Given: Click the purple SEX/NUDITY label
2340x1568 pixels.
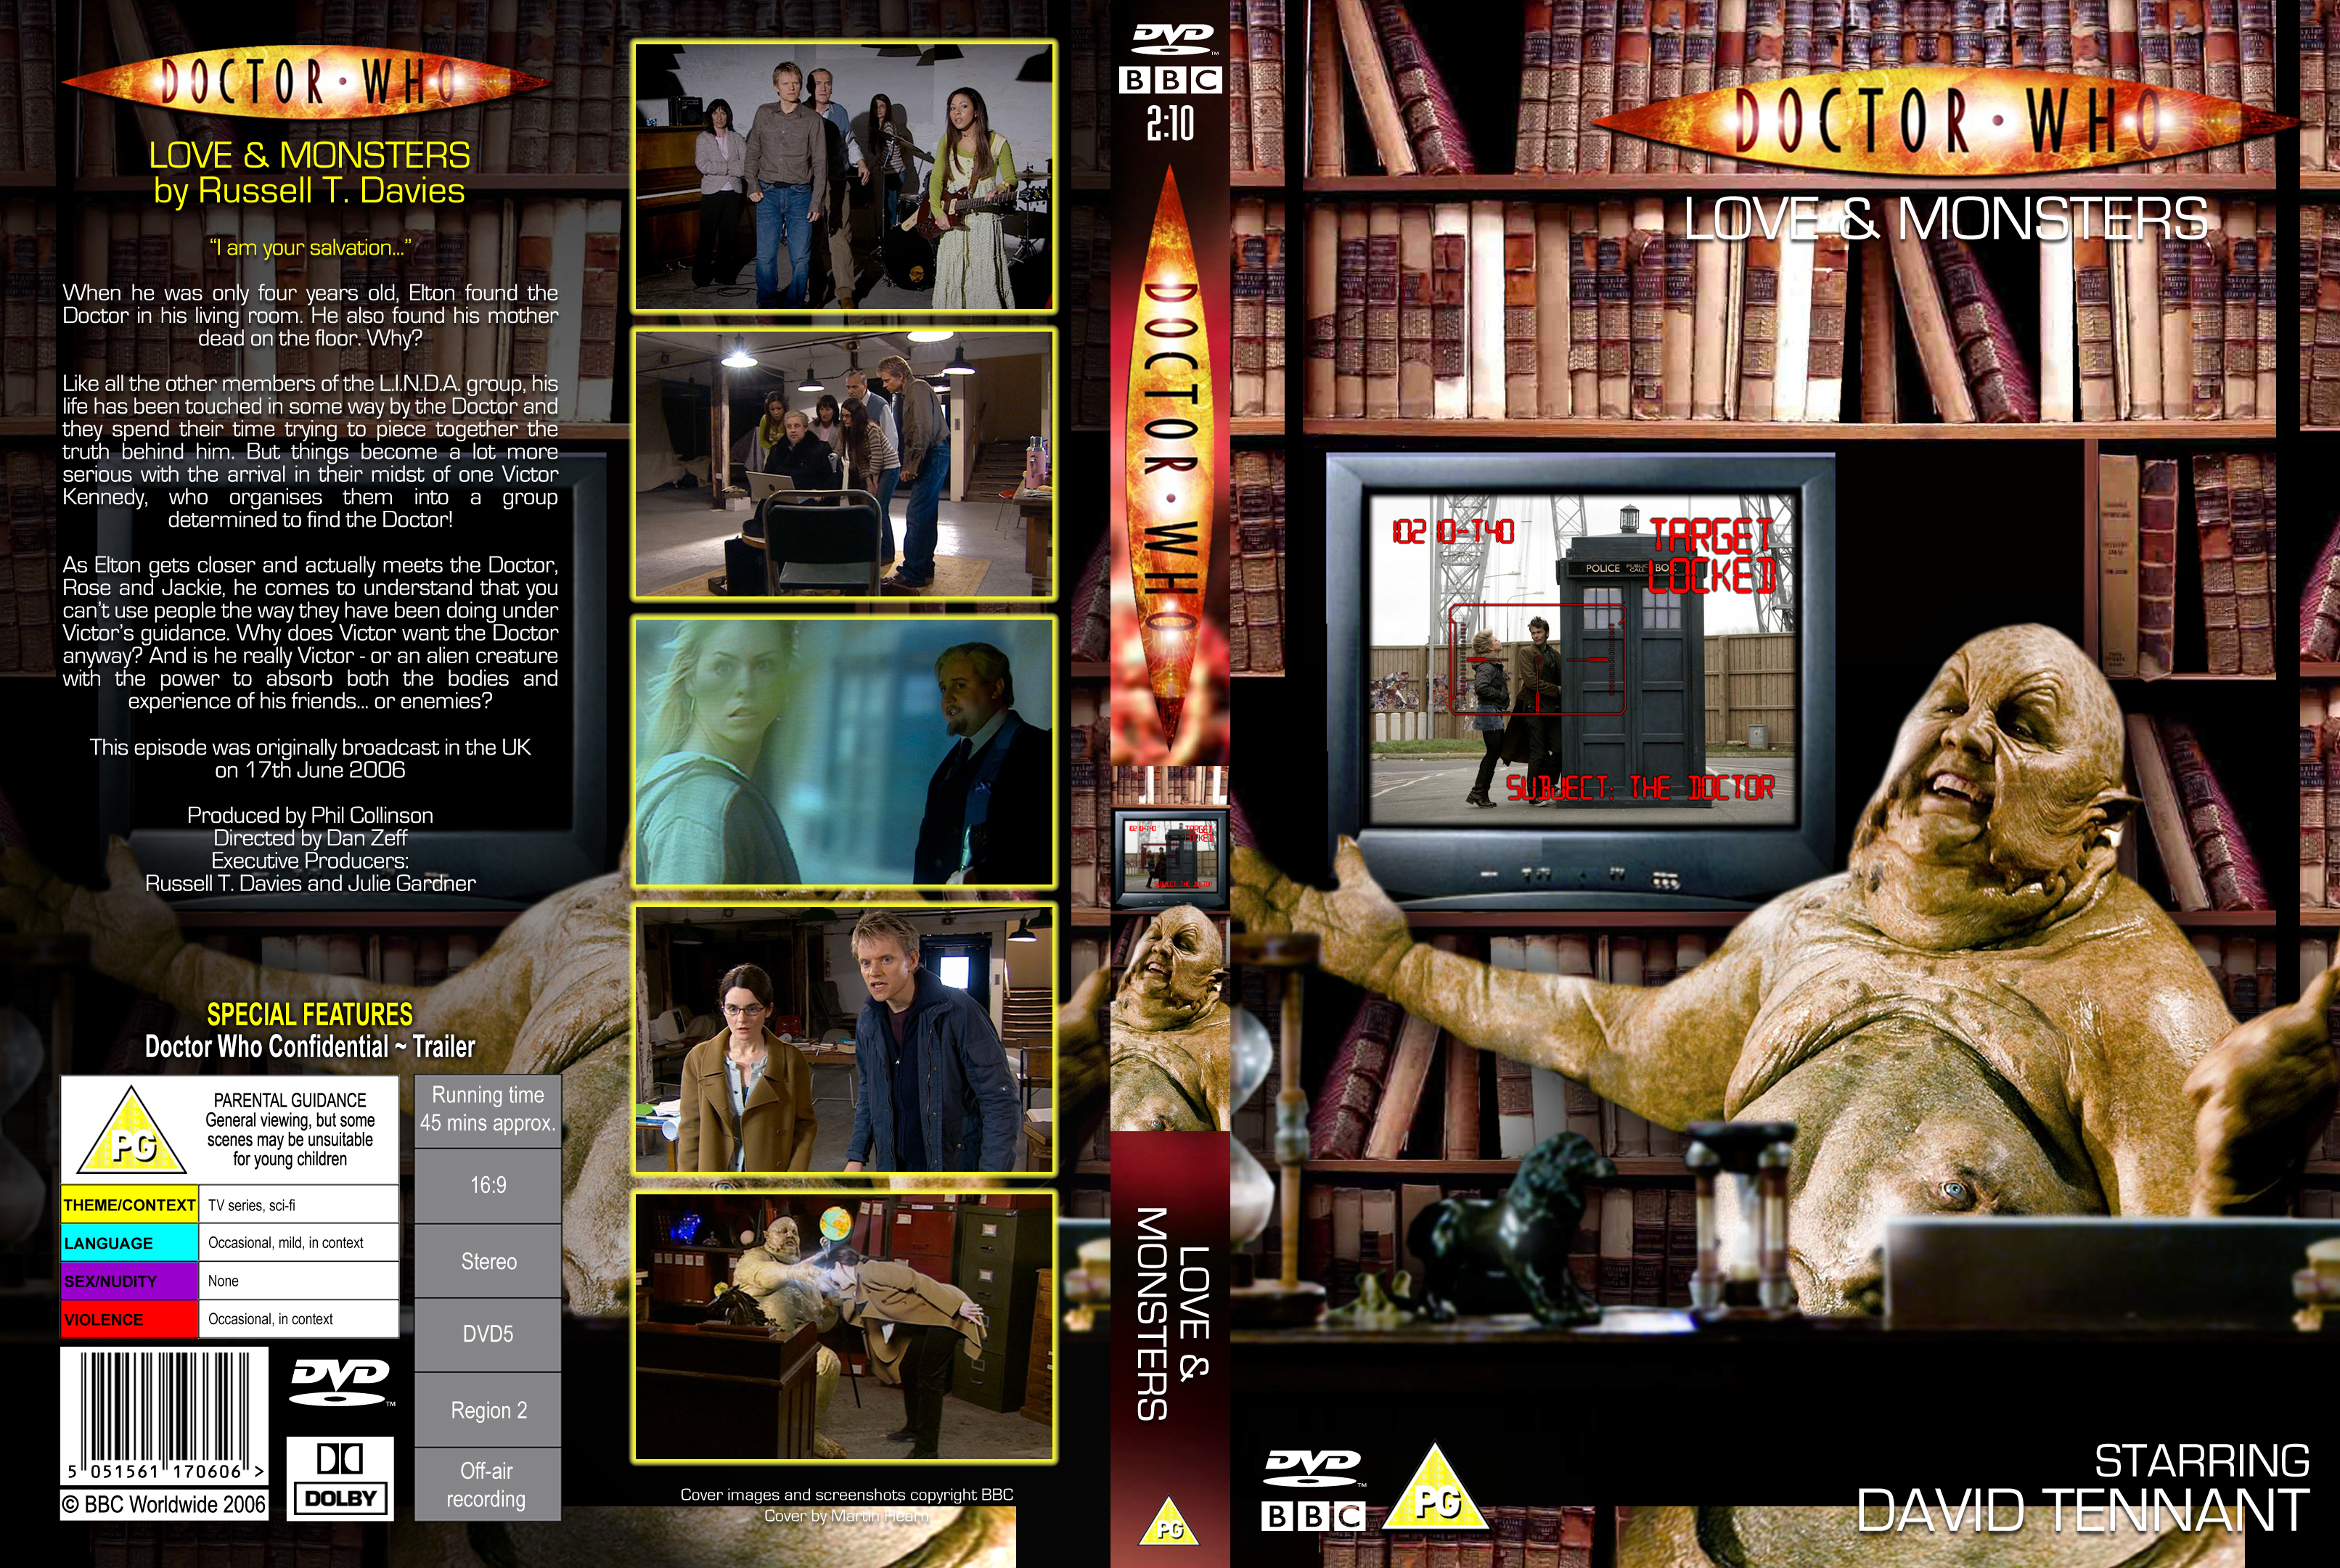Looking at the screenshot, I should (x=130, y=1281).
